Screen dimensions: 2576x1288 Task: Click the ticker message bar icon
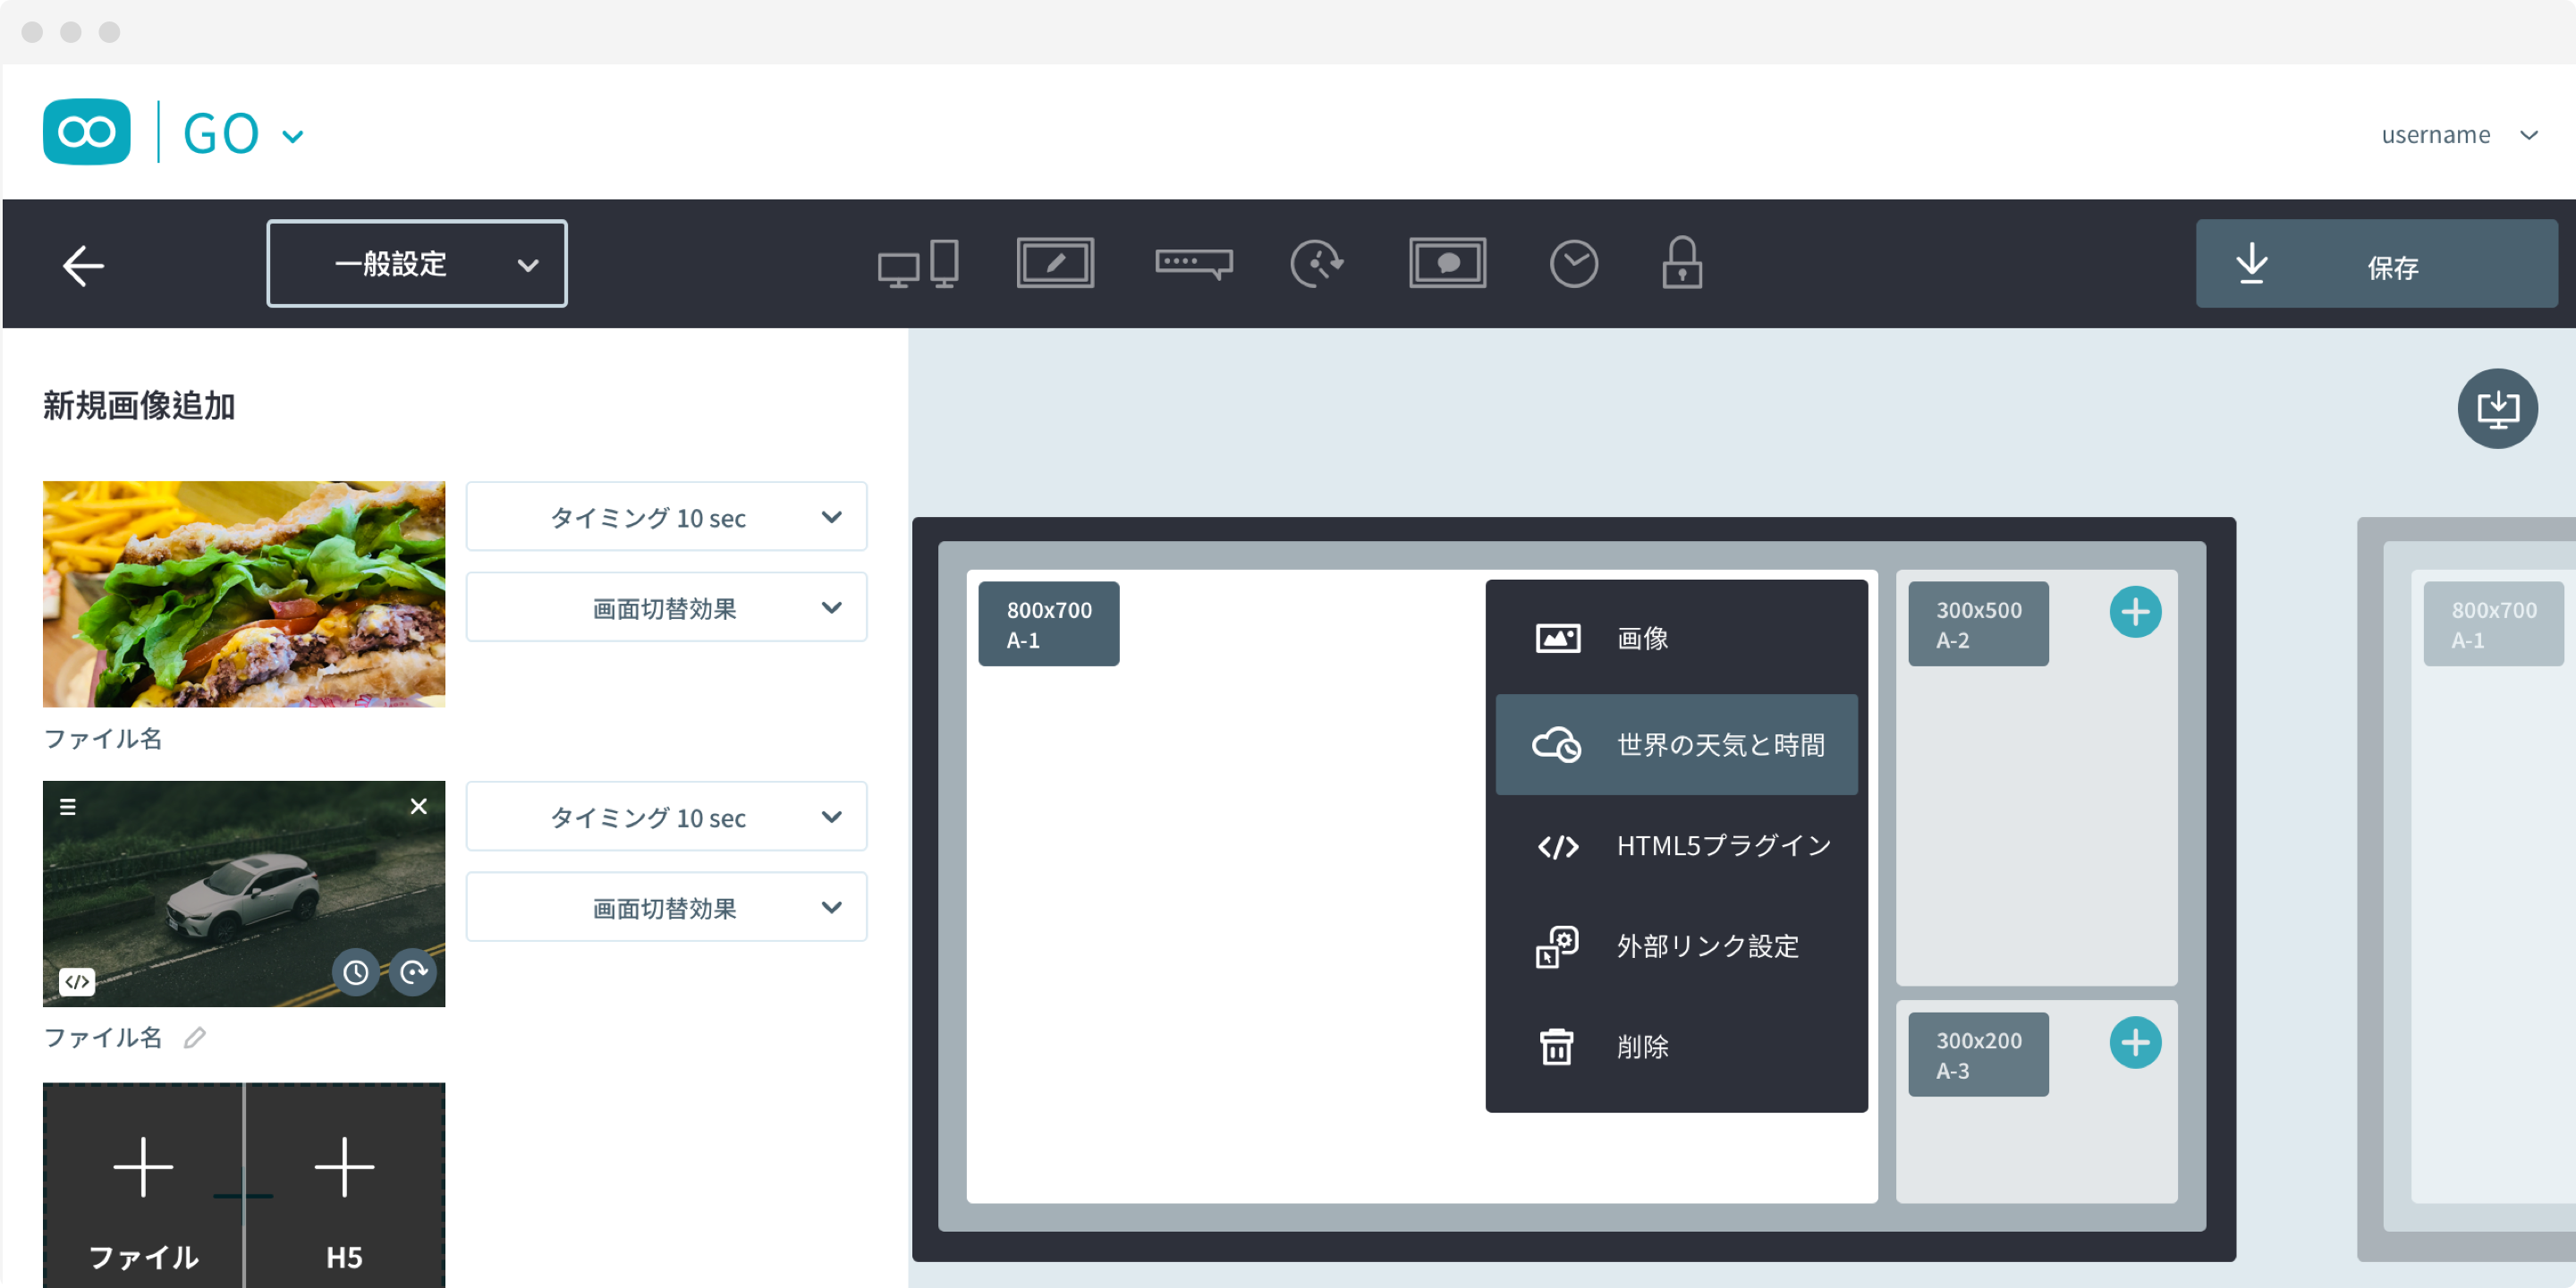(x=1193, y=263)
